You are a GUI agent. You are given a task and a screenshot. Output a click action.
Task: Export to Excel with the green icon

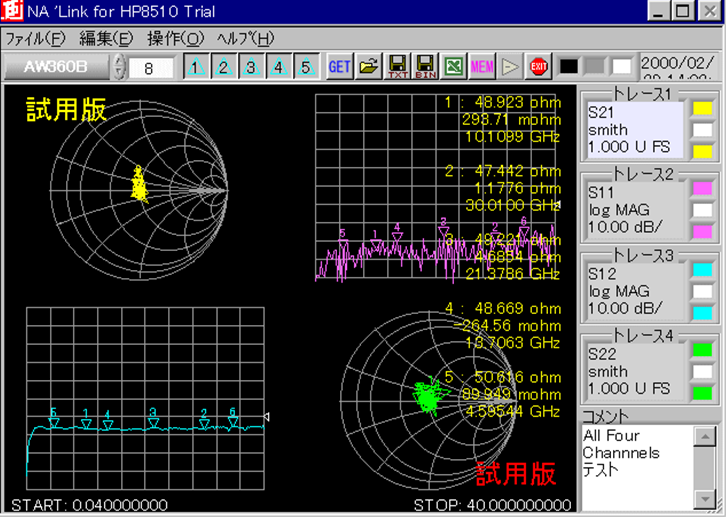coord(453,67)
